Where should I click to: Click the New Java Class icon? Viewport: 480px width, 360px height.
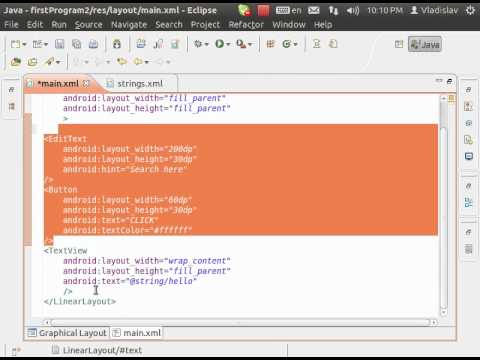(x=287, y=44)
